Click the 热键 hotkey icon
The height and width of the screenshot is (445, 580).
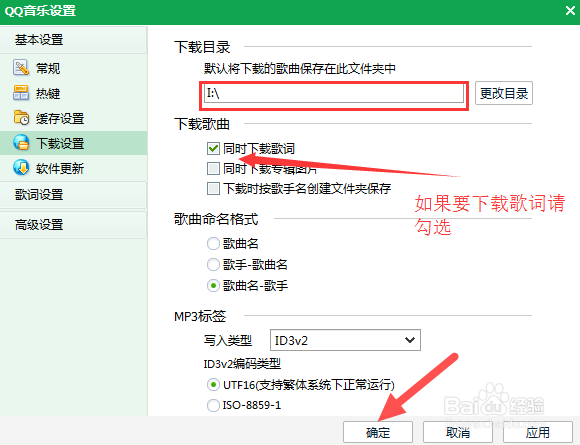(x=21, y=92)
